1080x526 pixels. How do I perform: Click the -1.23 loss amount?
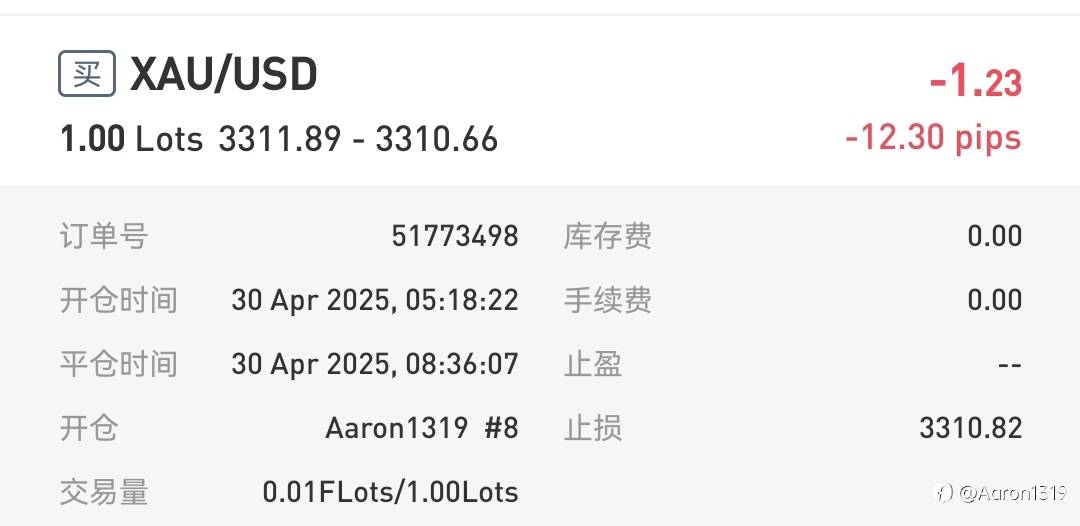975,82
